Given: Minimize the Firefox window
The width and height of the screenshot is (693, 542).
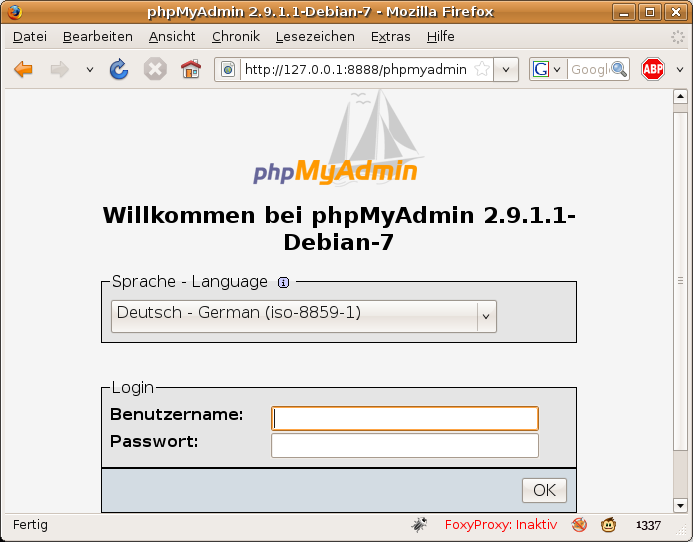Looking at the screenshot, I should 624,12.
